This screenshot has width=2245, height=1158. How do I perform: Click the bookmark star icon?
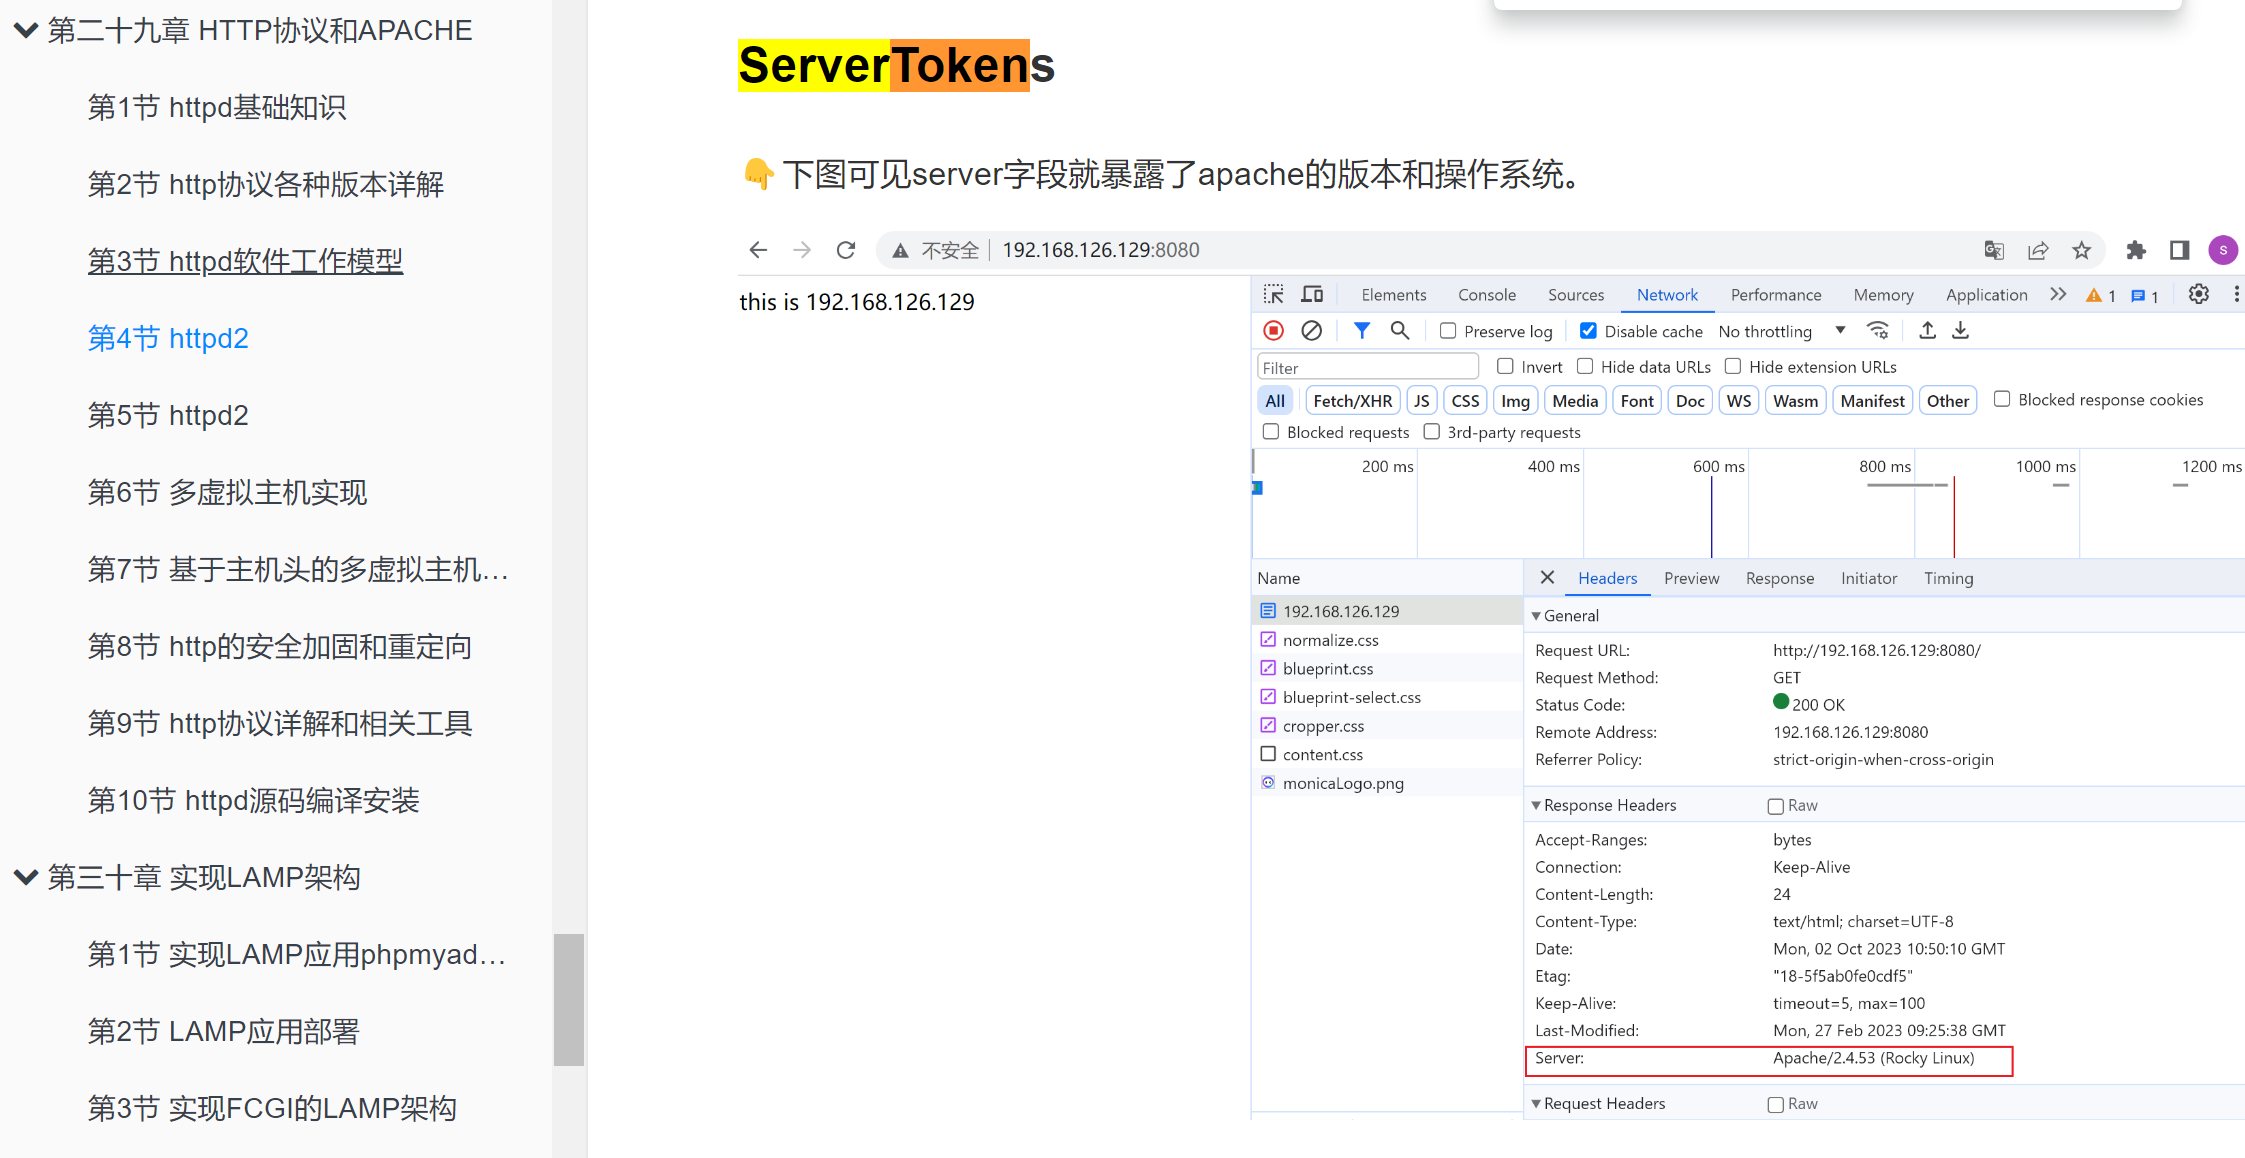2081,250
